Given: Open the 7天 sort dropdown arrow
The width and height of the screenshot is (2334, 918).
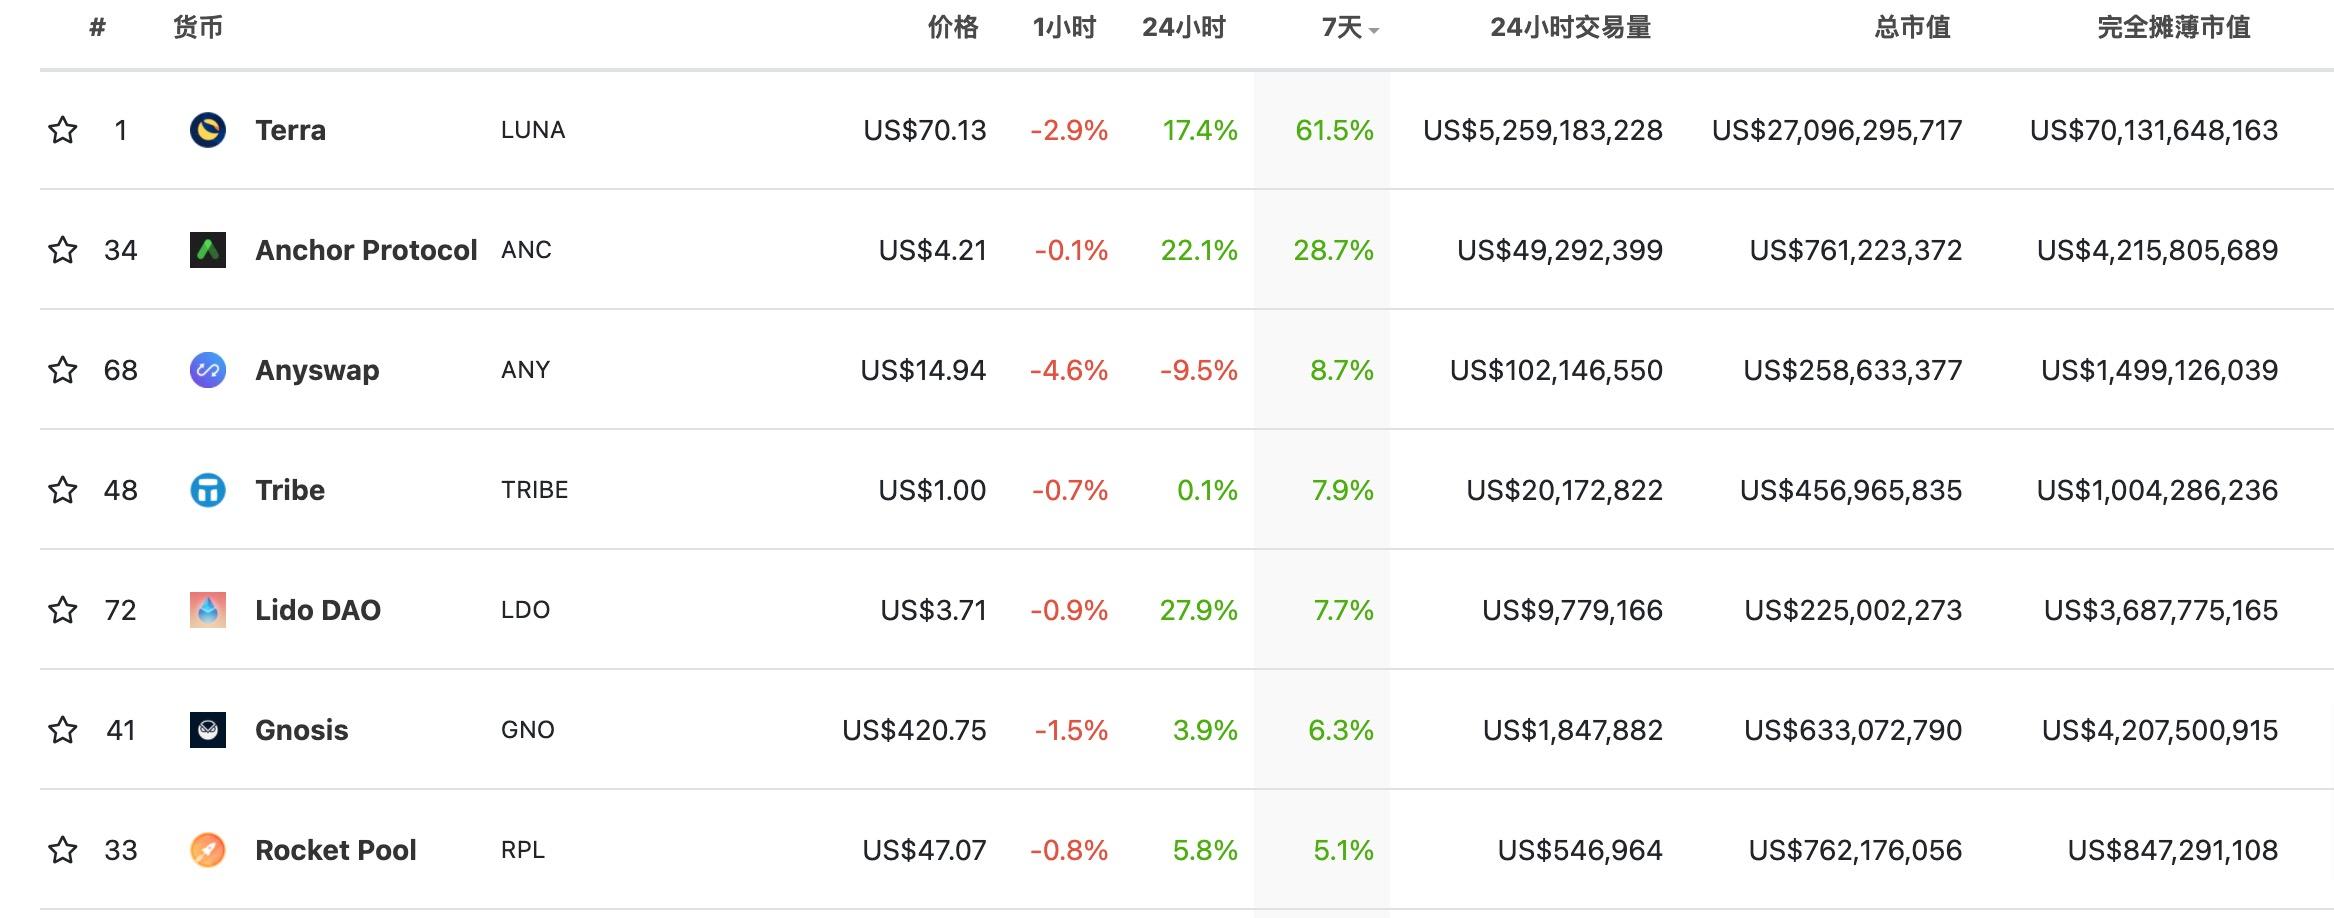Looking at the screenshot, I should coord(1374,31).
